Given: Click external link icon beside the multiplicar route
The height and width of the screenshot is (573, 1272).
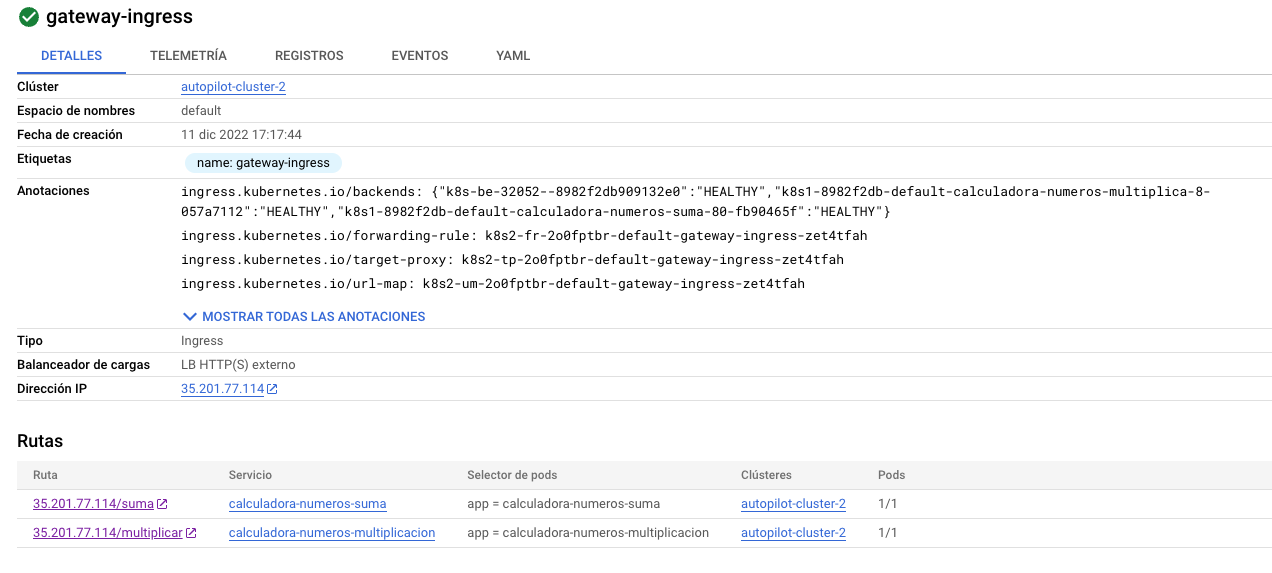Looking at the screenshot, I should (191, 533).
